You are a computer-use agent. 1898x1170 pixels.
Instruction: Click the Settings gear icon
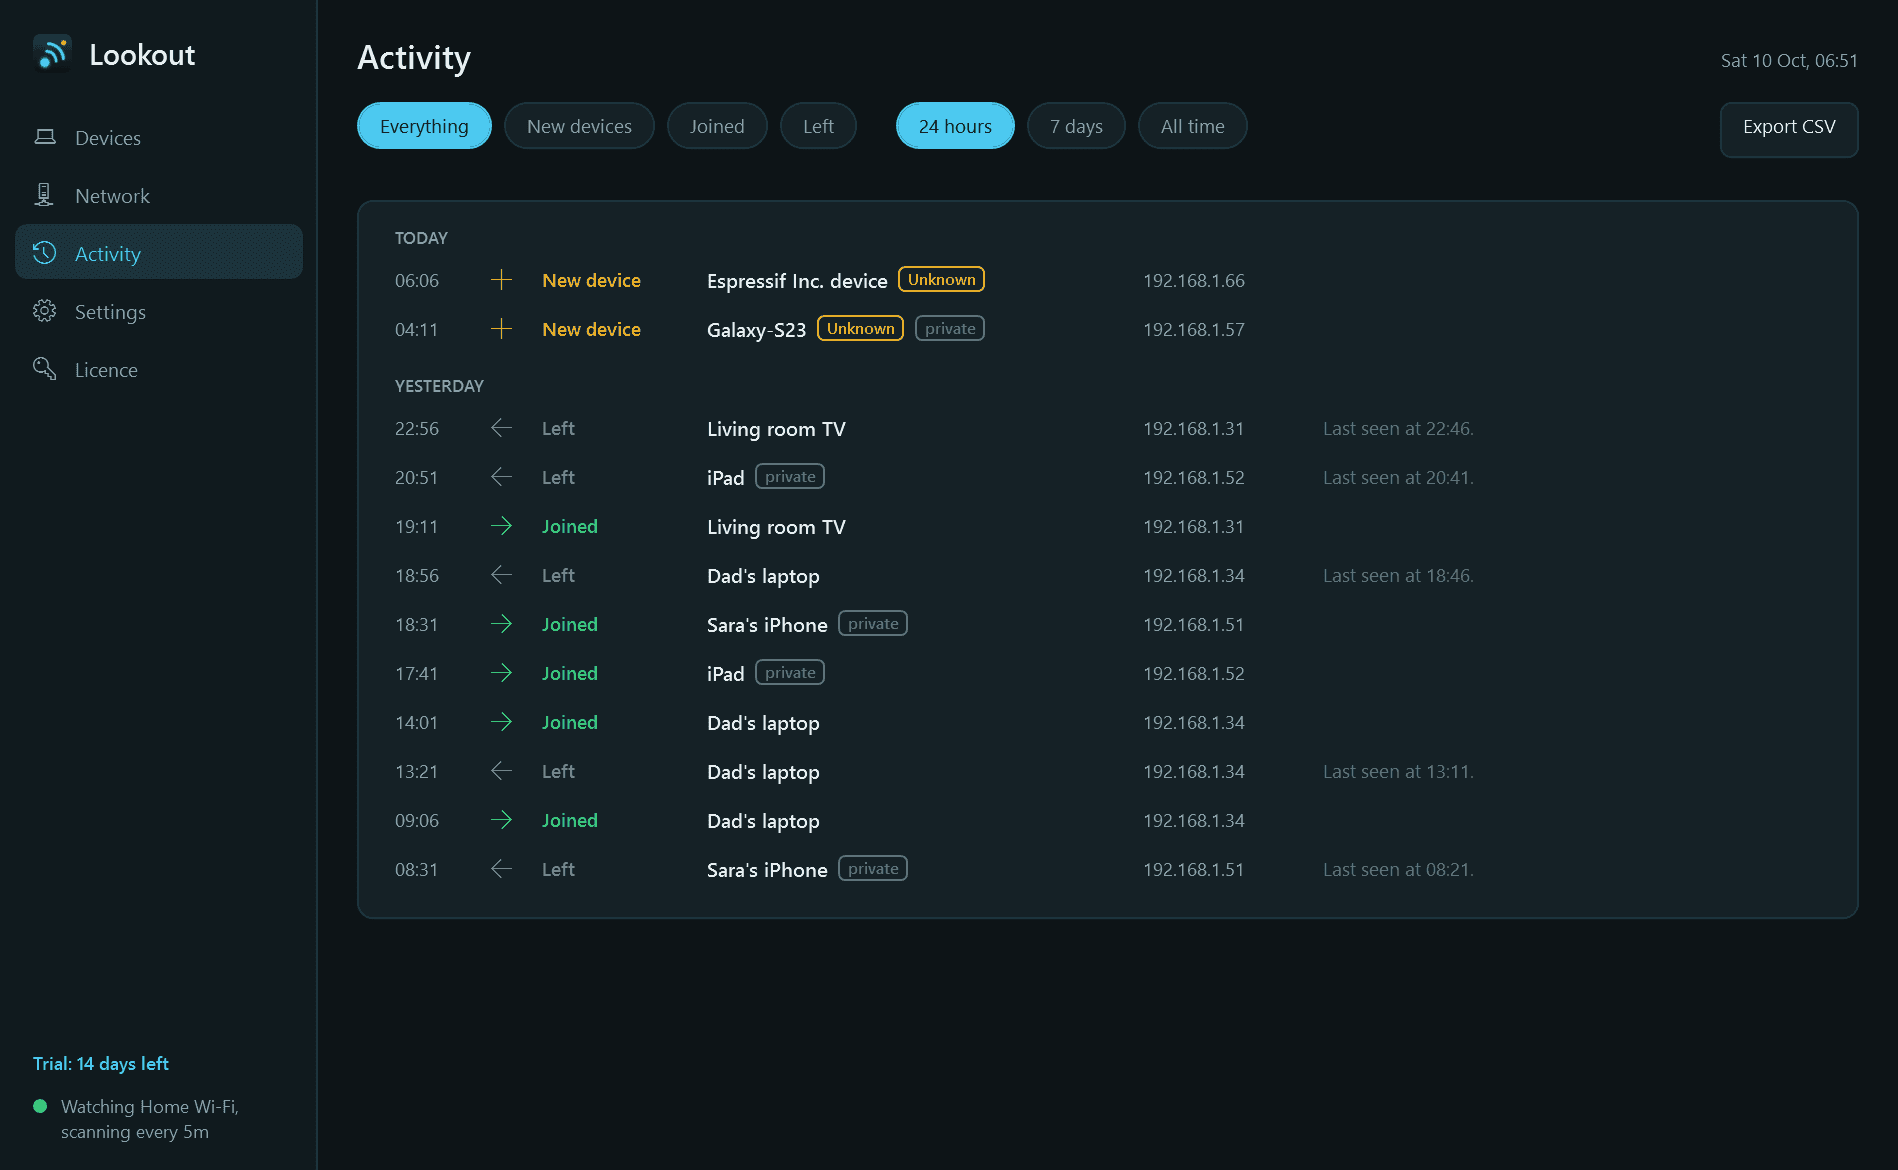pyautogui.click(x=45, y=311)
